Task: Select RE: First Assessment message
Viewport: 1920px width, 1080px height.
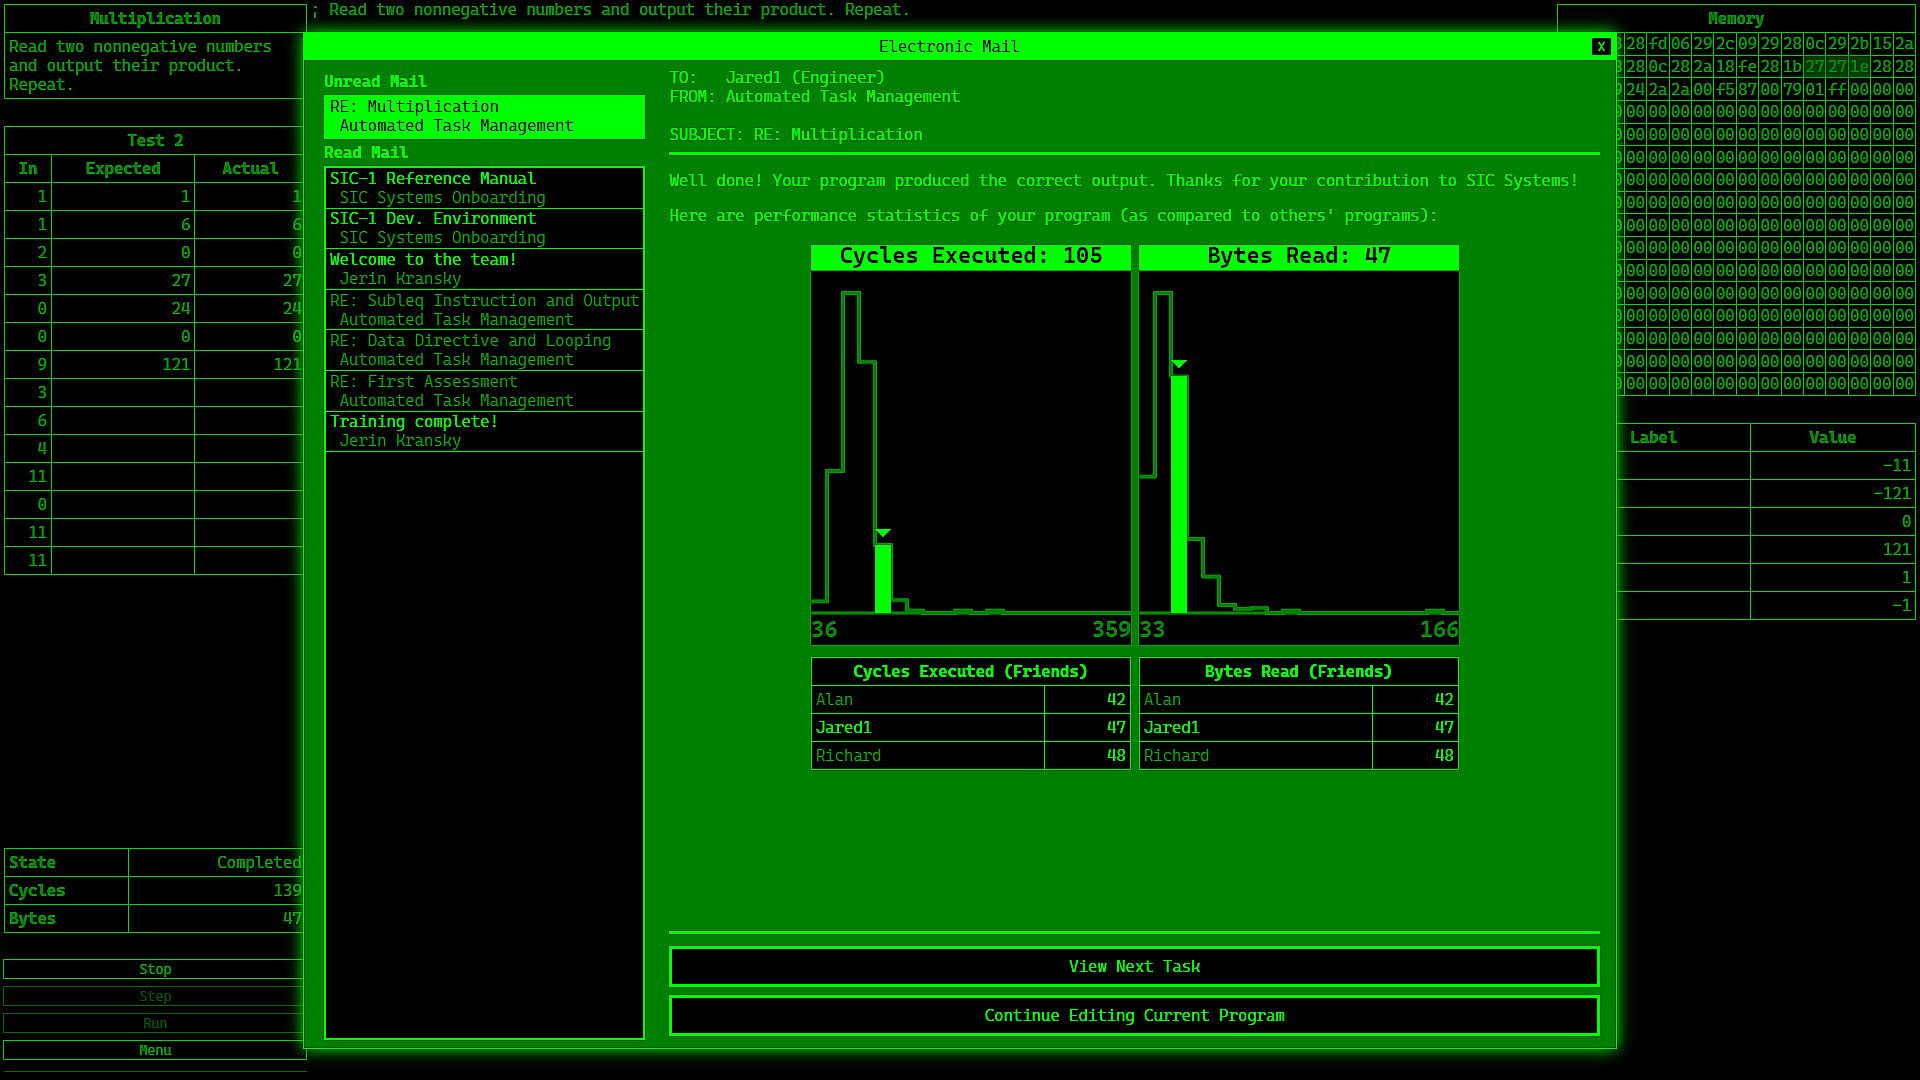Action: (484, 391)
